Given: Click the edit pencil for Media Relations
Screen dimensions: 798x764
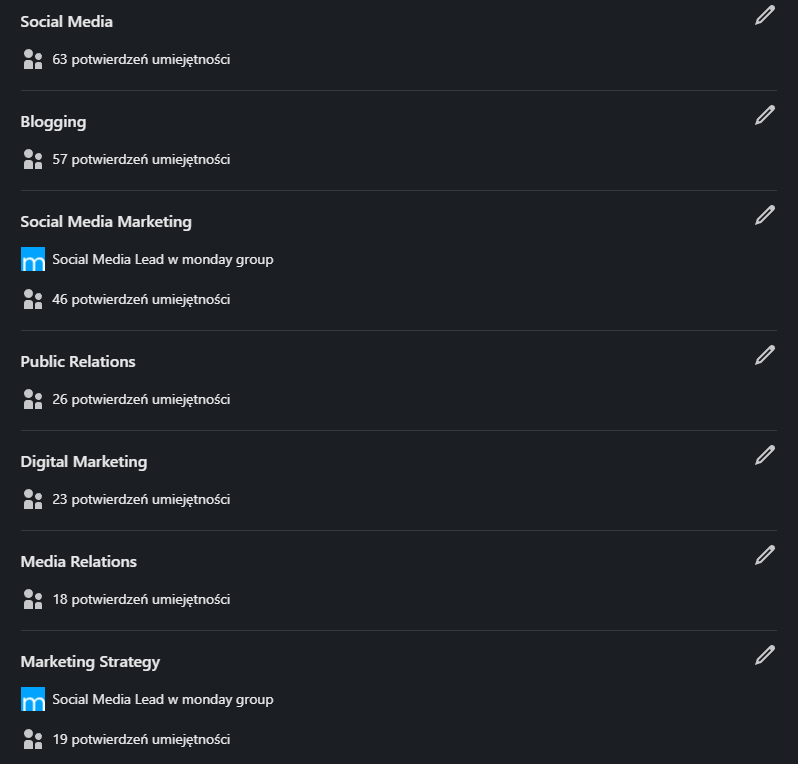Looking at the screenshot, I should [x=765, y=555].
